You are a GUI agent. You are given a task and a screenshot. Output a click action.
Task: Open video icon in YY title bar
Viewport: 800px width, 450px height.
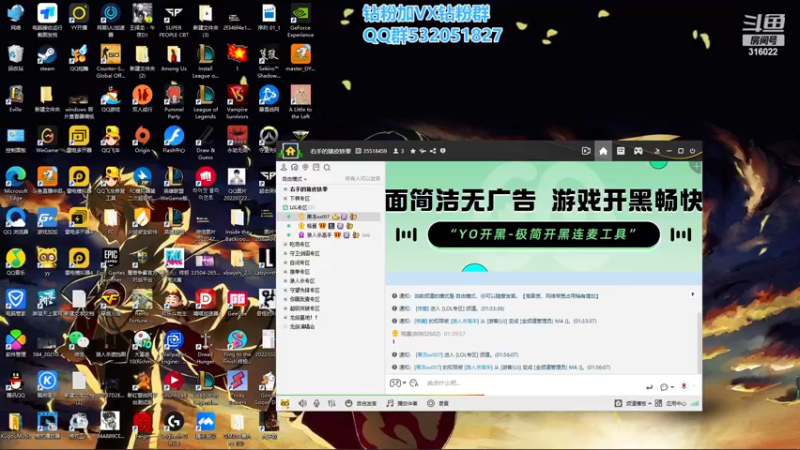point(586,151)
